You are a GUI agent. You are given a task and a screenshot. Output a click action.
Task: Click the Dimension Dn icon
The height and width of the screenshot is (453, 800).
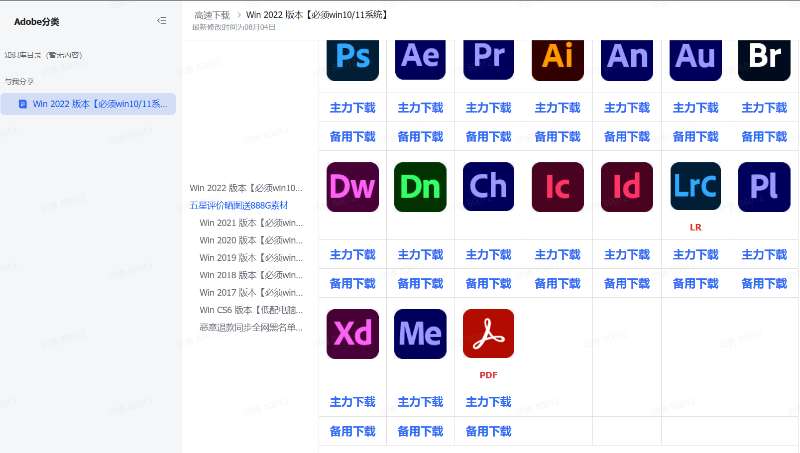coord(420,187)
